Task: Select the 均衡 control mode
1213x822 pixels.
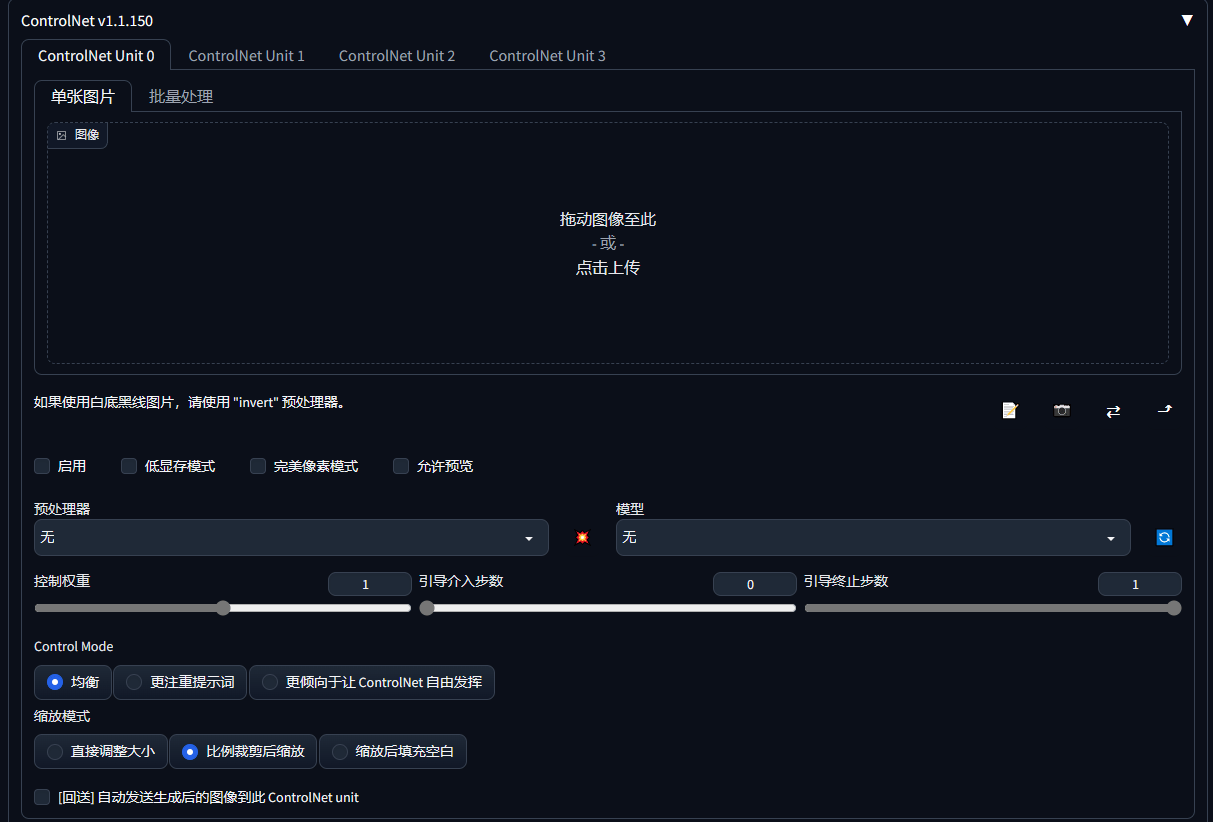Action: click(73, 682)
